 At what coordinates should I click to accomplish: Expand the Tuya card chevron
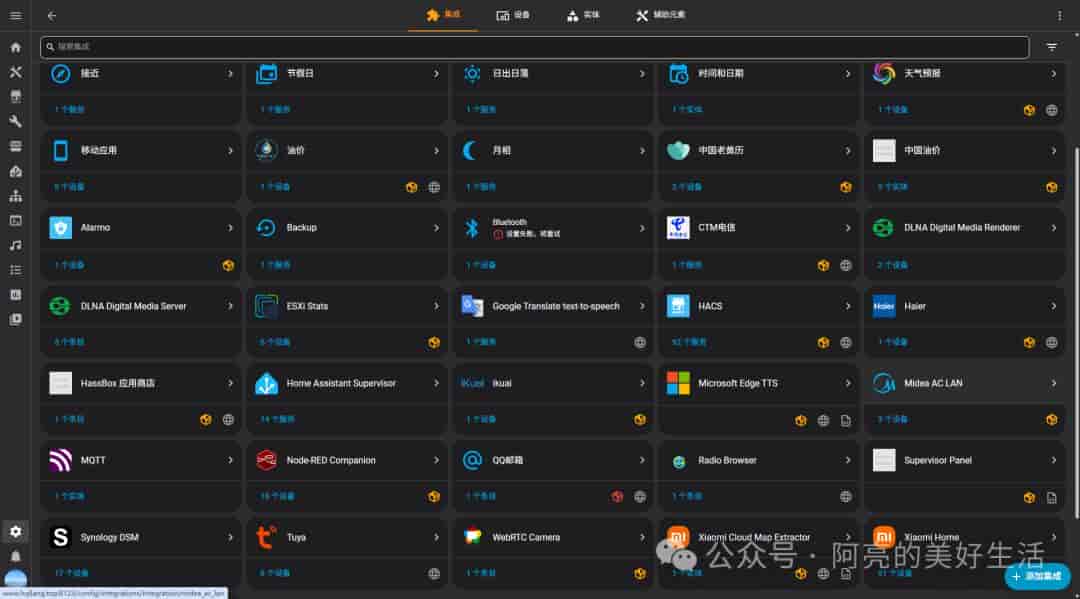(x=436, y=537)
